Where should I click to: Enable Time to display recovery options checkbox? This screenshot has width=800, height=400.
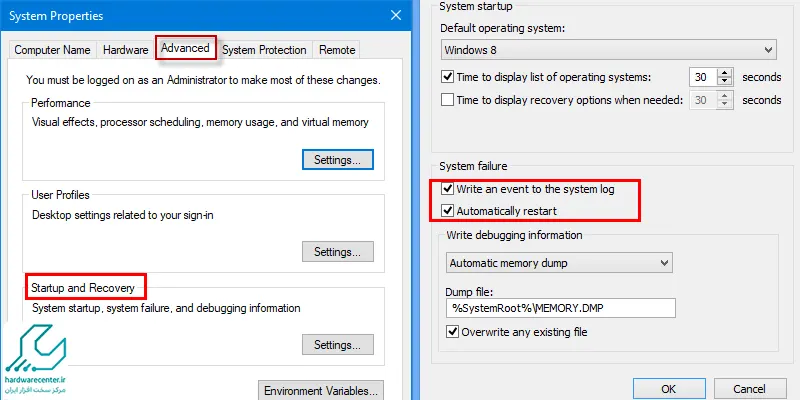(x=447, y=99)
